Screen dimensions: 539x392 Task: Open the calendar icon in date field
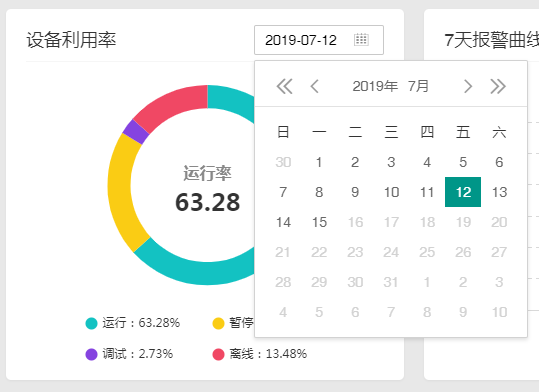coord(361,40)
